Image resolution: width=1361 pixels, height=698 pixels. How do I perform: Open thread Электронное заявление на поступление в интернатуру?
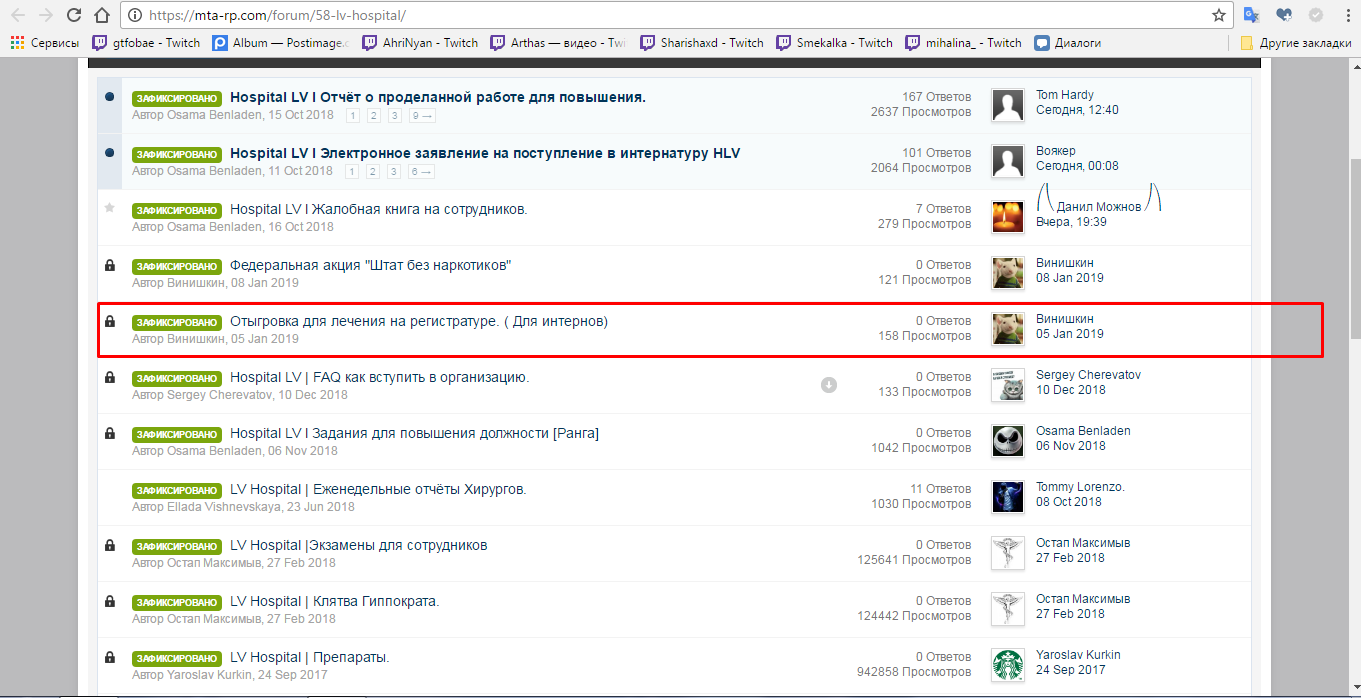tap(485, 153)
